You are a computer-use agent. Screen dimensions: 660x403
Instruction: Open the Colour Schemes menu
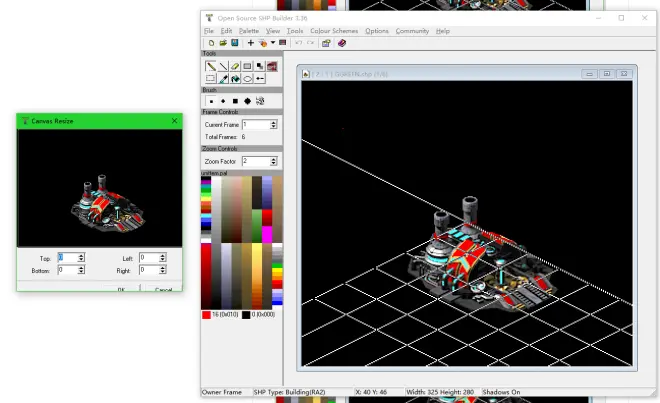pyautogui.click(x=334, y=31)
